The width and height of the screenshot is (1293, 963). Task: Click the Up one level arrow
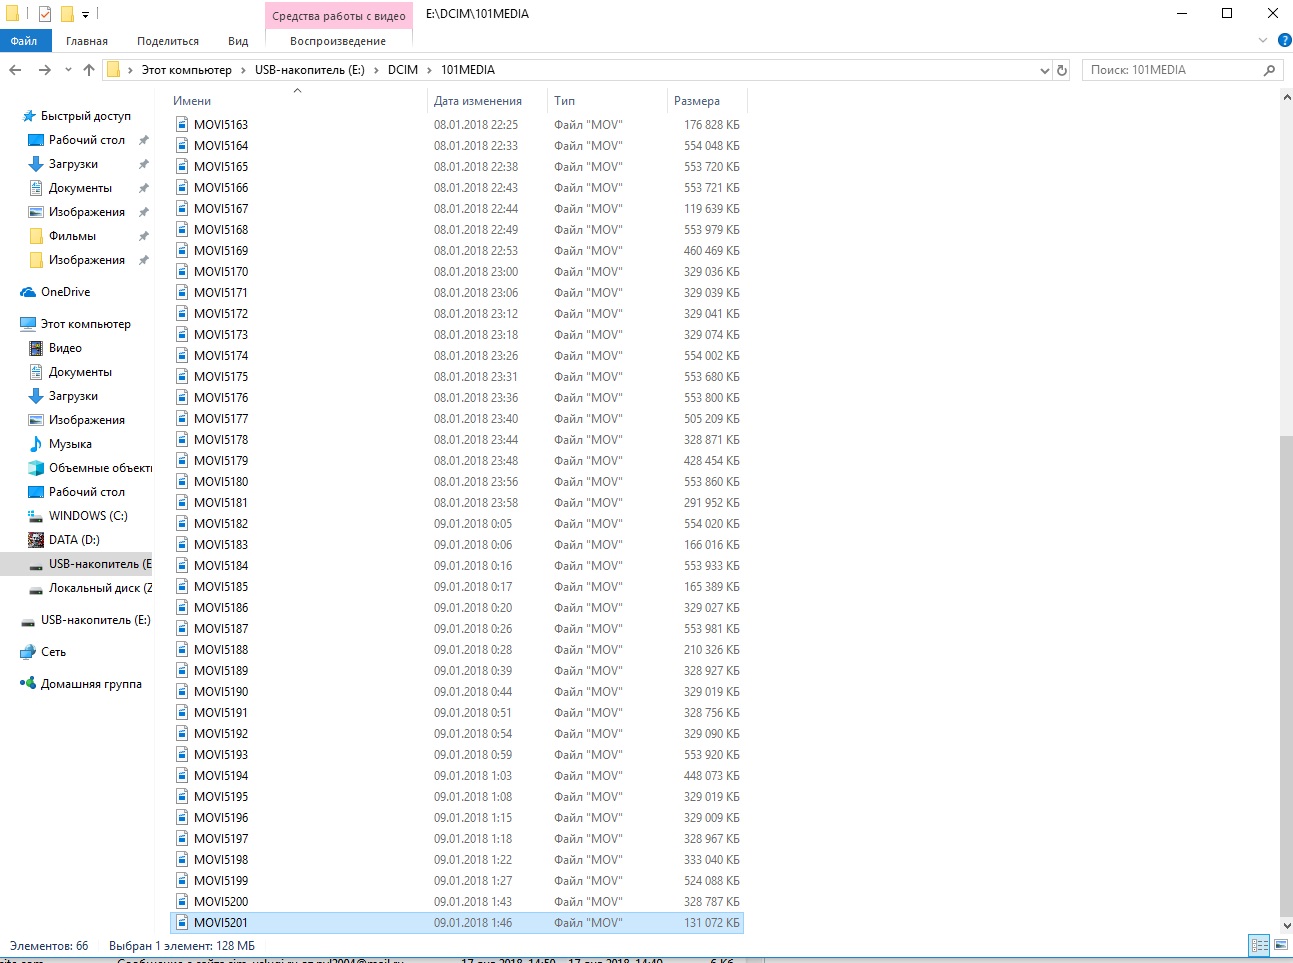coord(89,70)
